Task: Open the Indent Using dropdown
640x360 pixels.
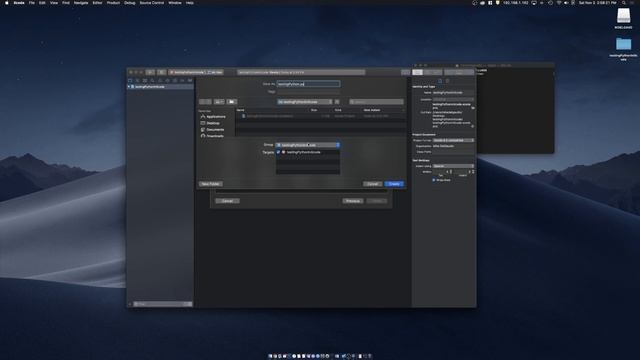Action: tap(453, 166)
